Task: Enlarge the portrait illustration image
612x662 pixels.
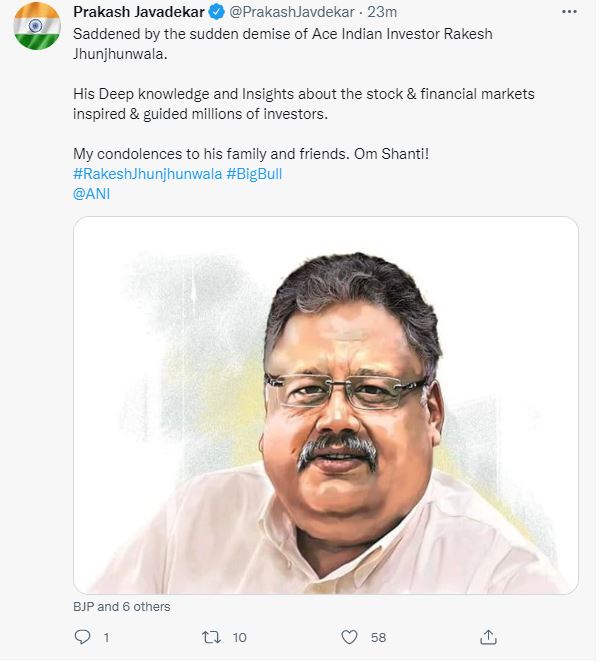Action: point(326,405)
